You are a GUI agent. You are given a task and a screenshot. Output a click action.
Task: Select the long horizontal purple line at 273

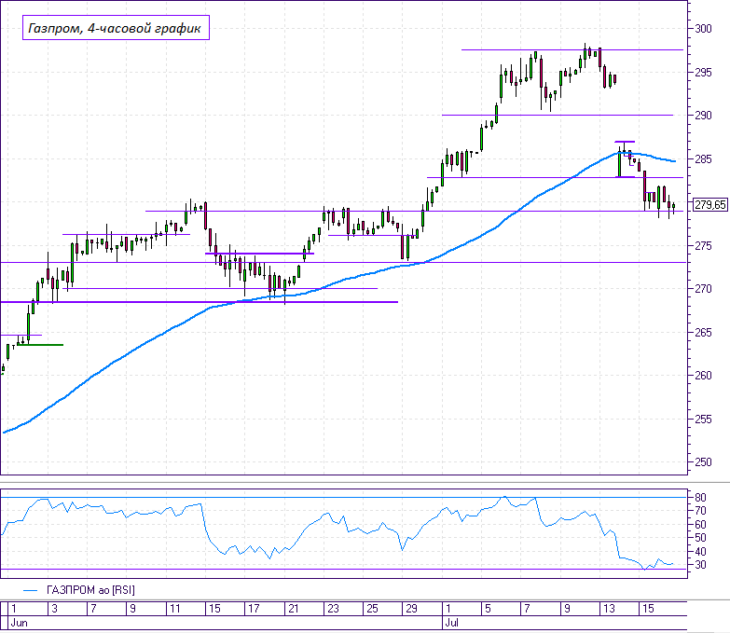[344, 263]
